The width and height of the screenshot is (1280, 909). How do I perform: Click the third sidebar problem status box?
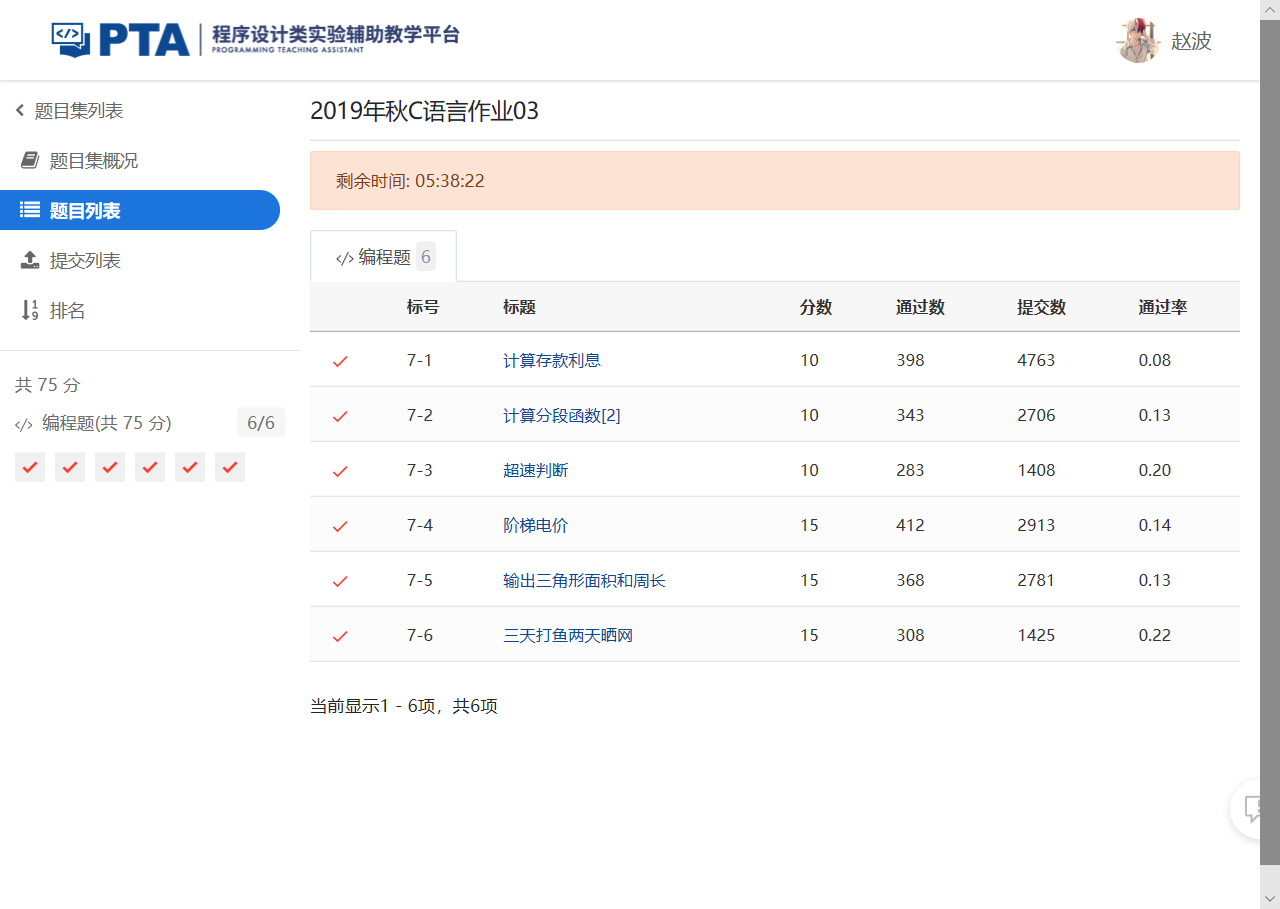click(x=110, y=467)
